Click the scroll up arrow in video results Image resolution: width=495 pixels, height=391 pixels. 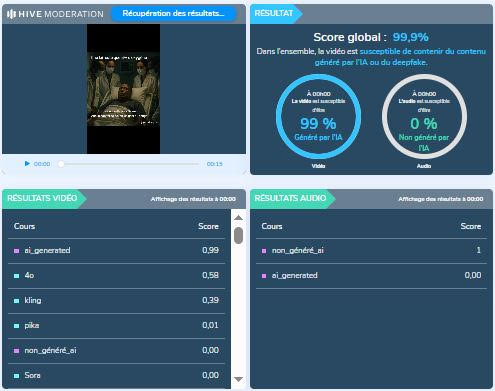[238, 218]
